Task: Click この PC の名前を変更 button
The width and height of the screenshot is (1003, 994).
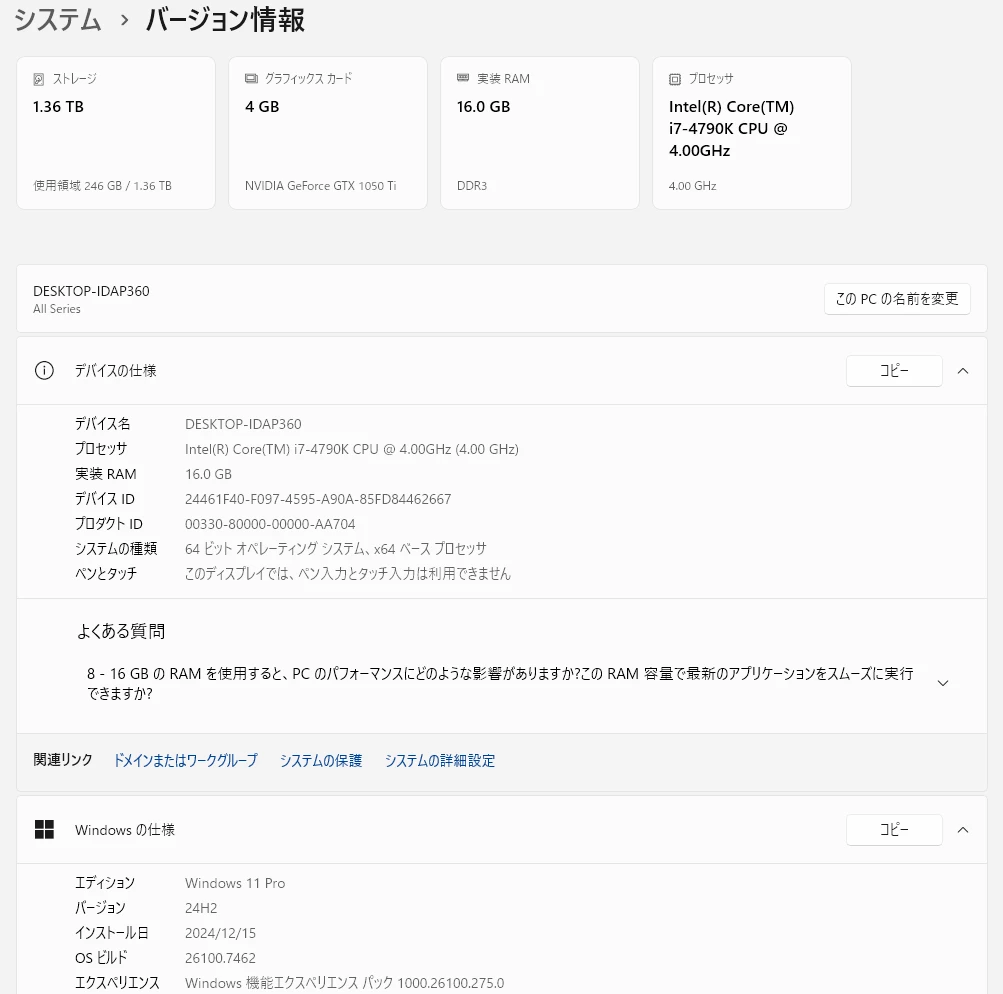Action: pyautogui.click(x=897, y=299)
